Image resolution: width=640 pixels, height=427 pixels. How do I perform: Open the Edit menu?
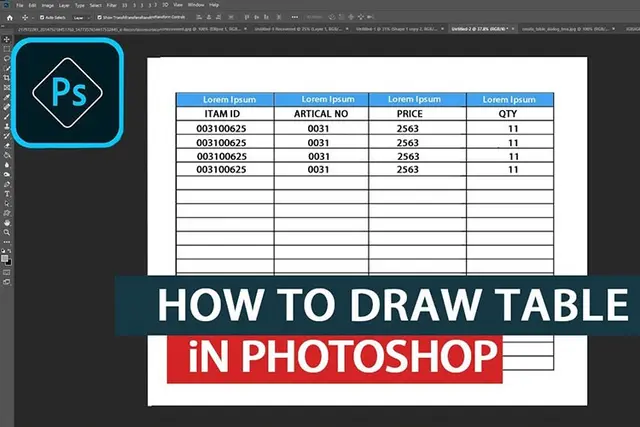[33, 5]
